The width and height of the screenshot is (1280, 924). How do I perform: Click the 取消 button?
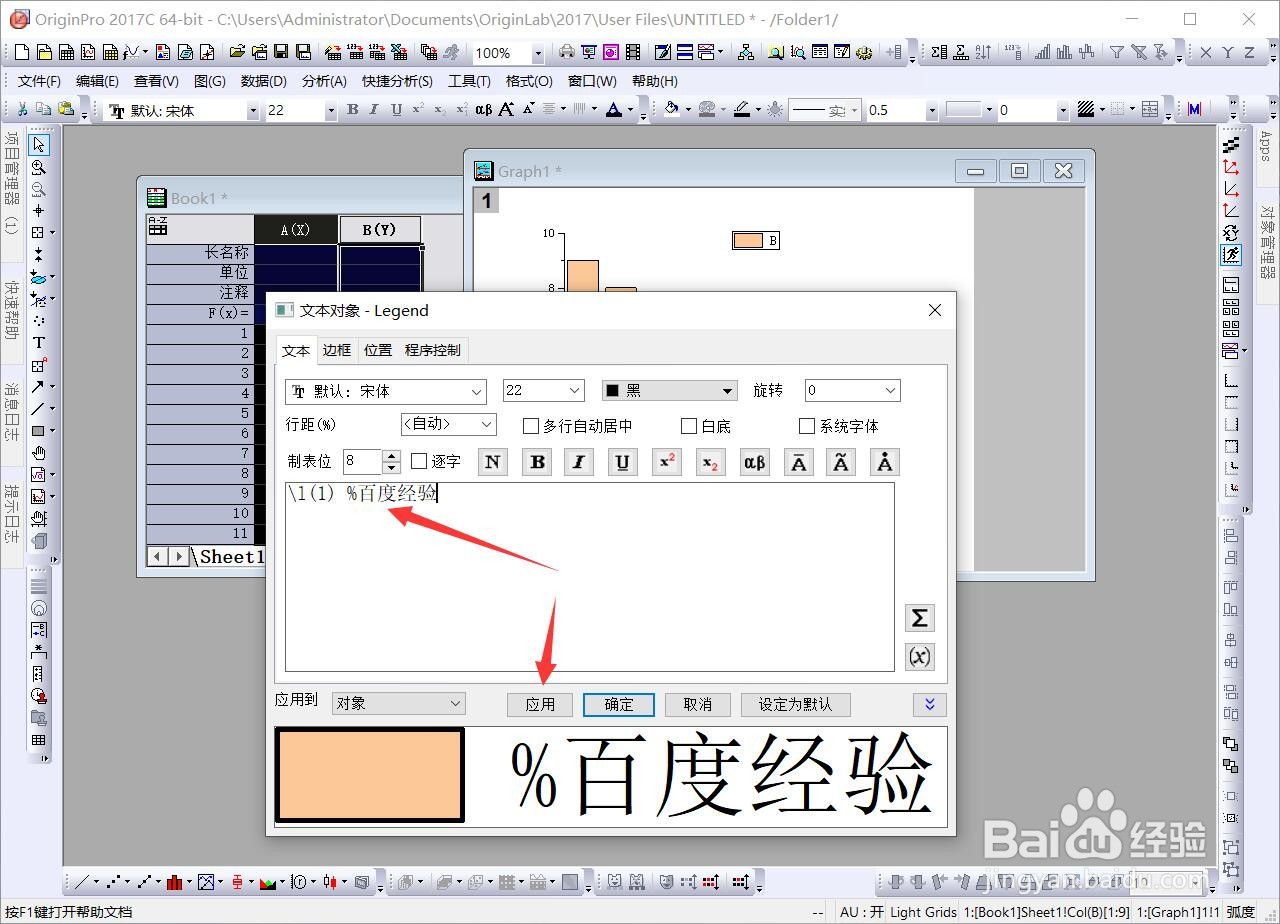pyautogui.click(x=698, y=704)
